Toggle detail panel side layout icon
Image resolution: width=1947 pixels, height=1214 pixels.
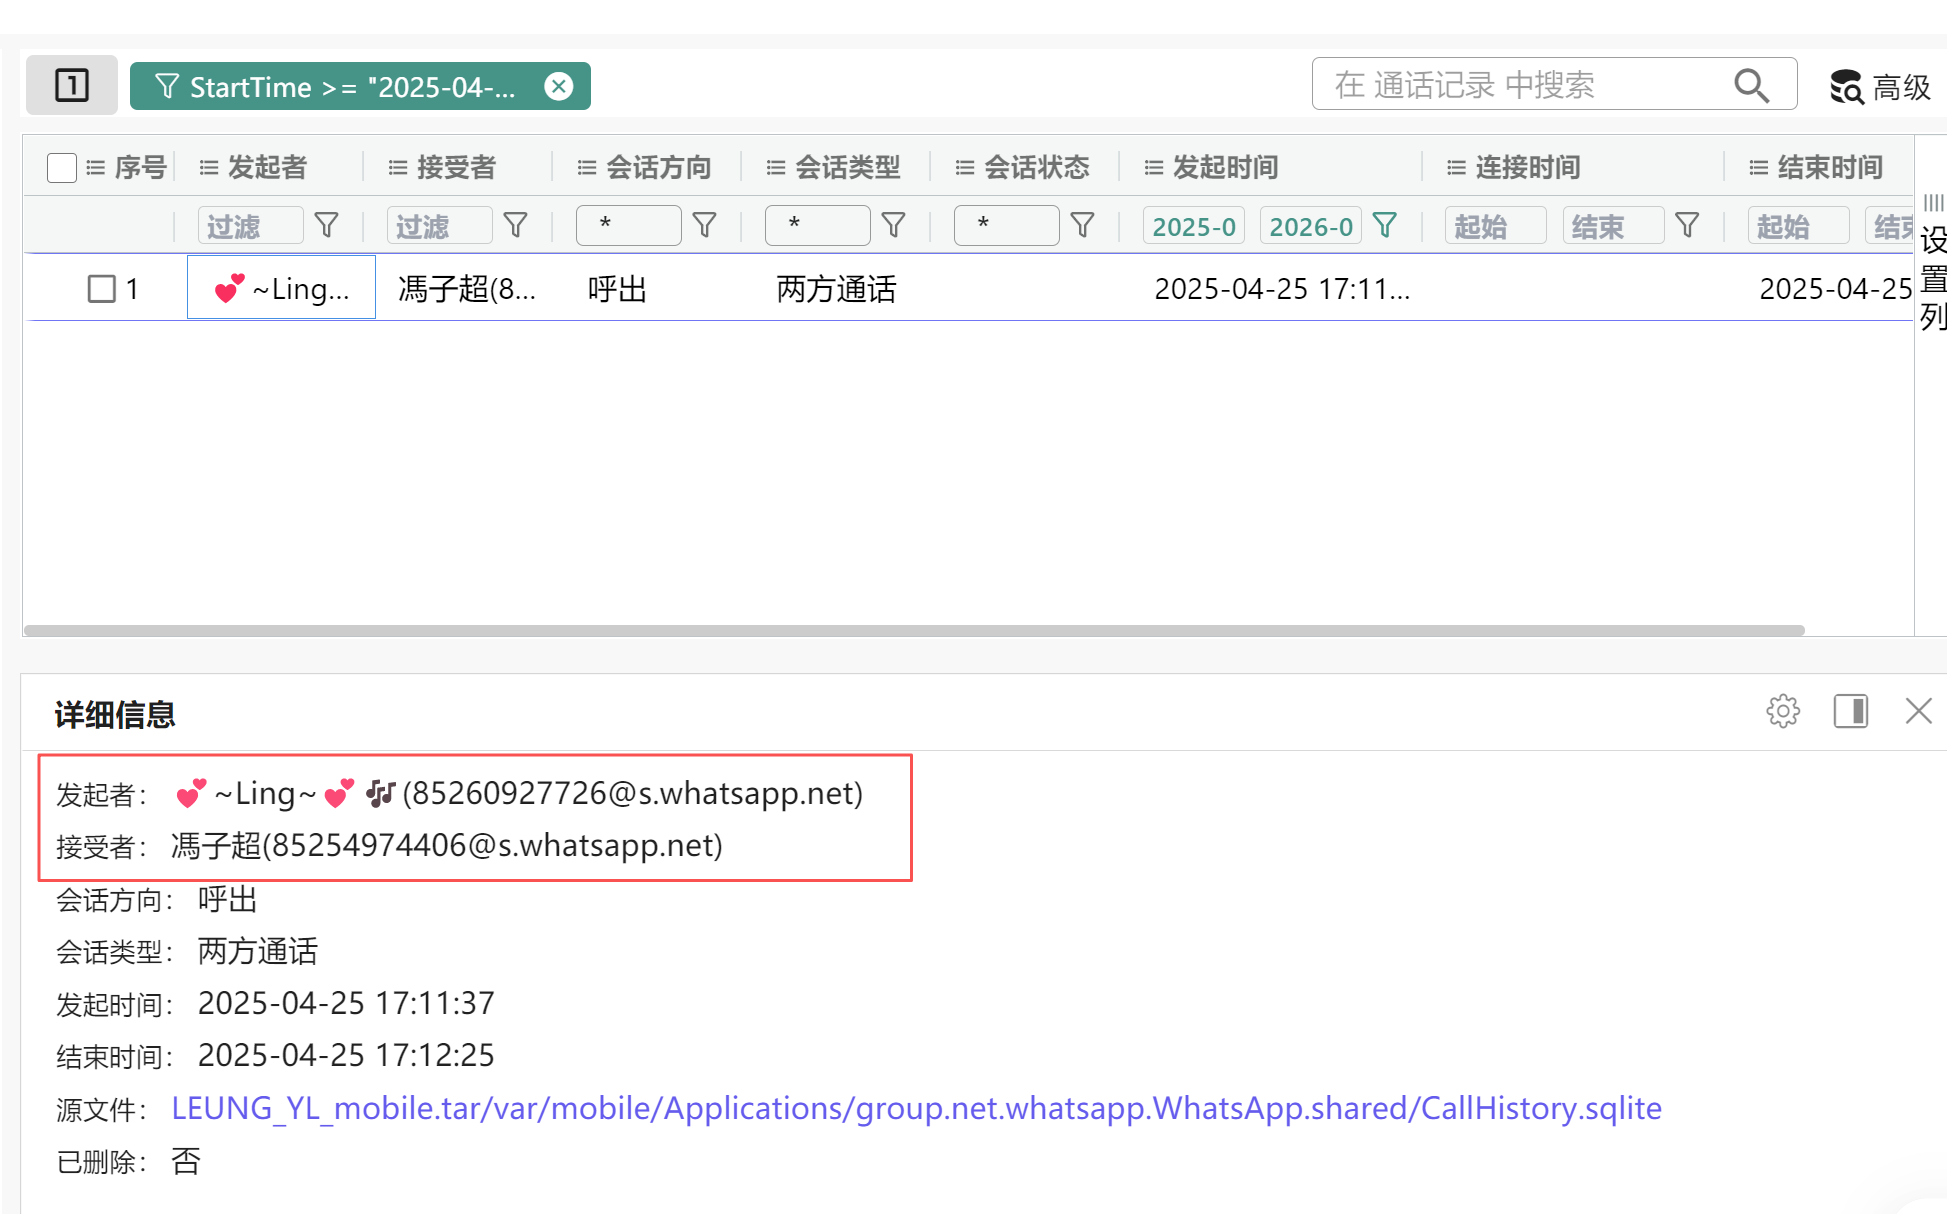point(1850,711)
